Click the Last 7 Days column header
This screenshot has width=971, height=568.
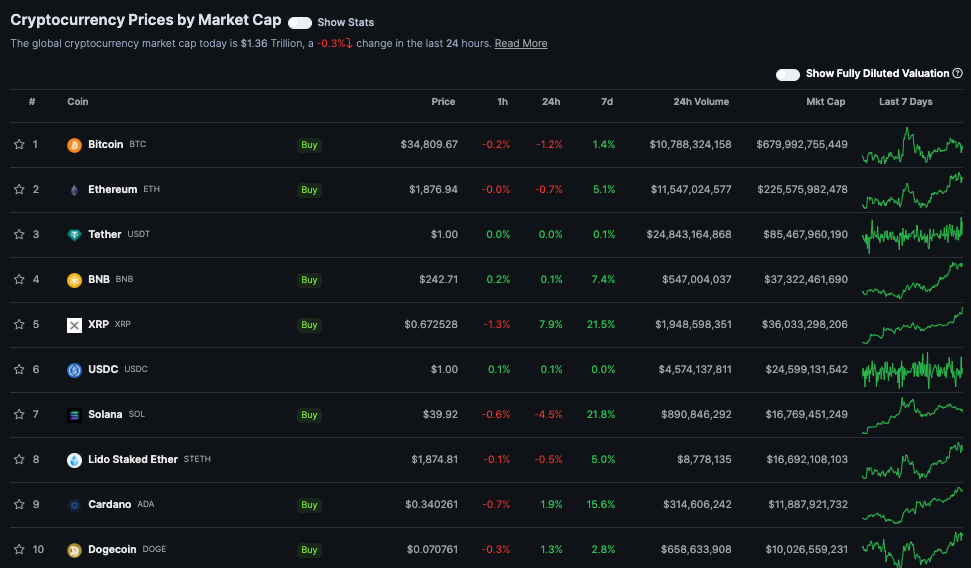(x=905, y=102)
